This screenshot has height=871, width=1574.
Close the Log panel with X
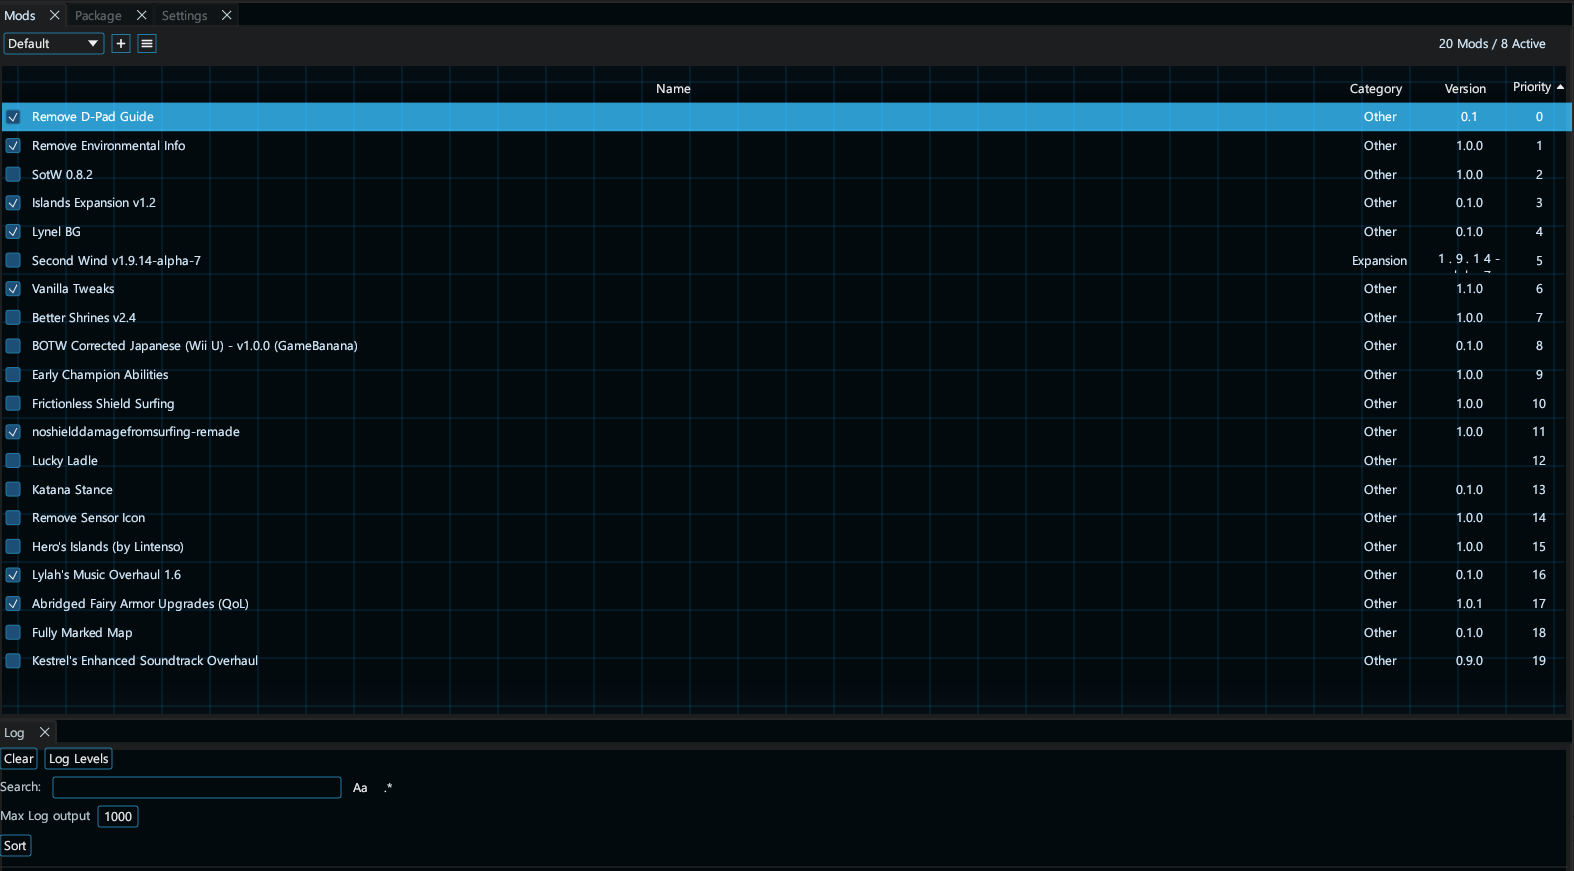[x=45, y=732]
